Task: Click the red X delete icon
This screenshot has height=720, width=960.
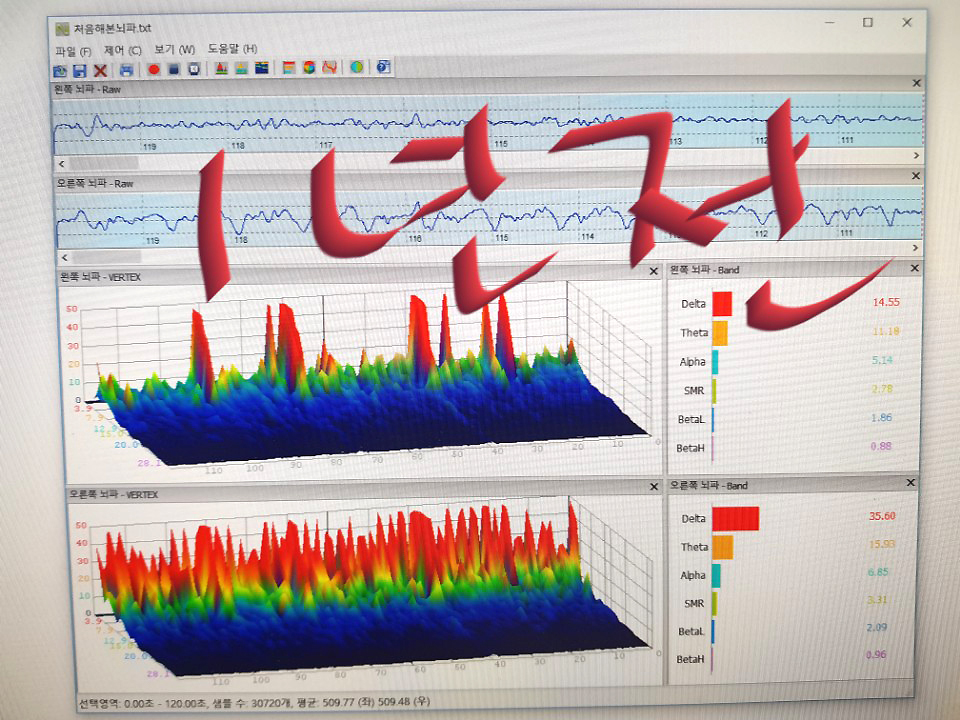Action: coord(99,69)
